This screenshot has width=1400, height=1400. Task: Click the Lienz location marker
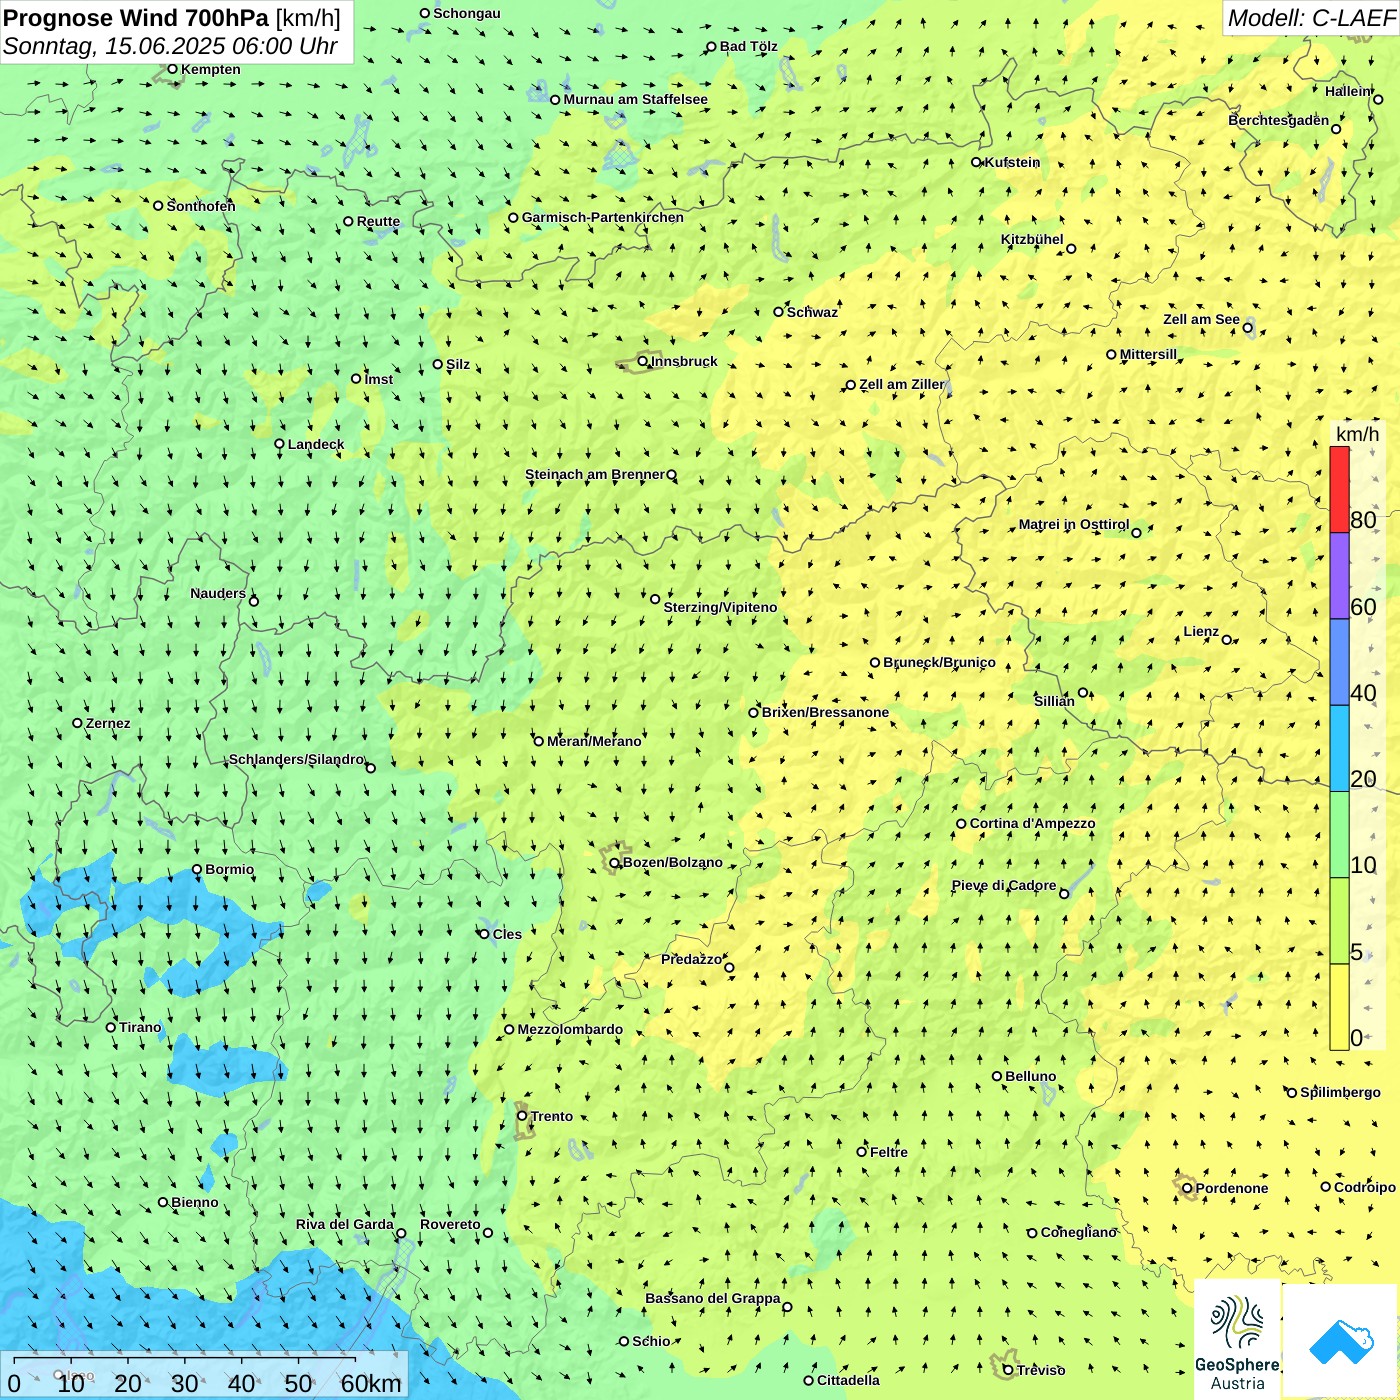click(1227, 640)
